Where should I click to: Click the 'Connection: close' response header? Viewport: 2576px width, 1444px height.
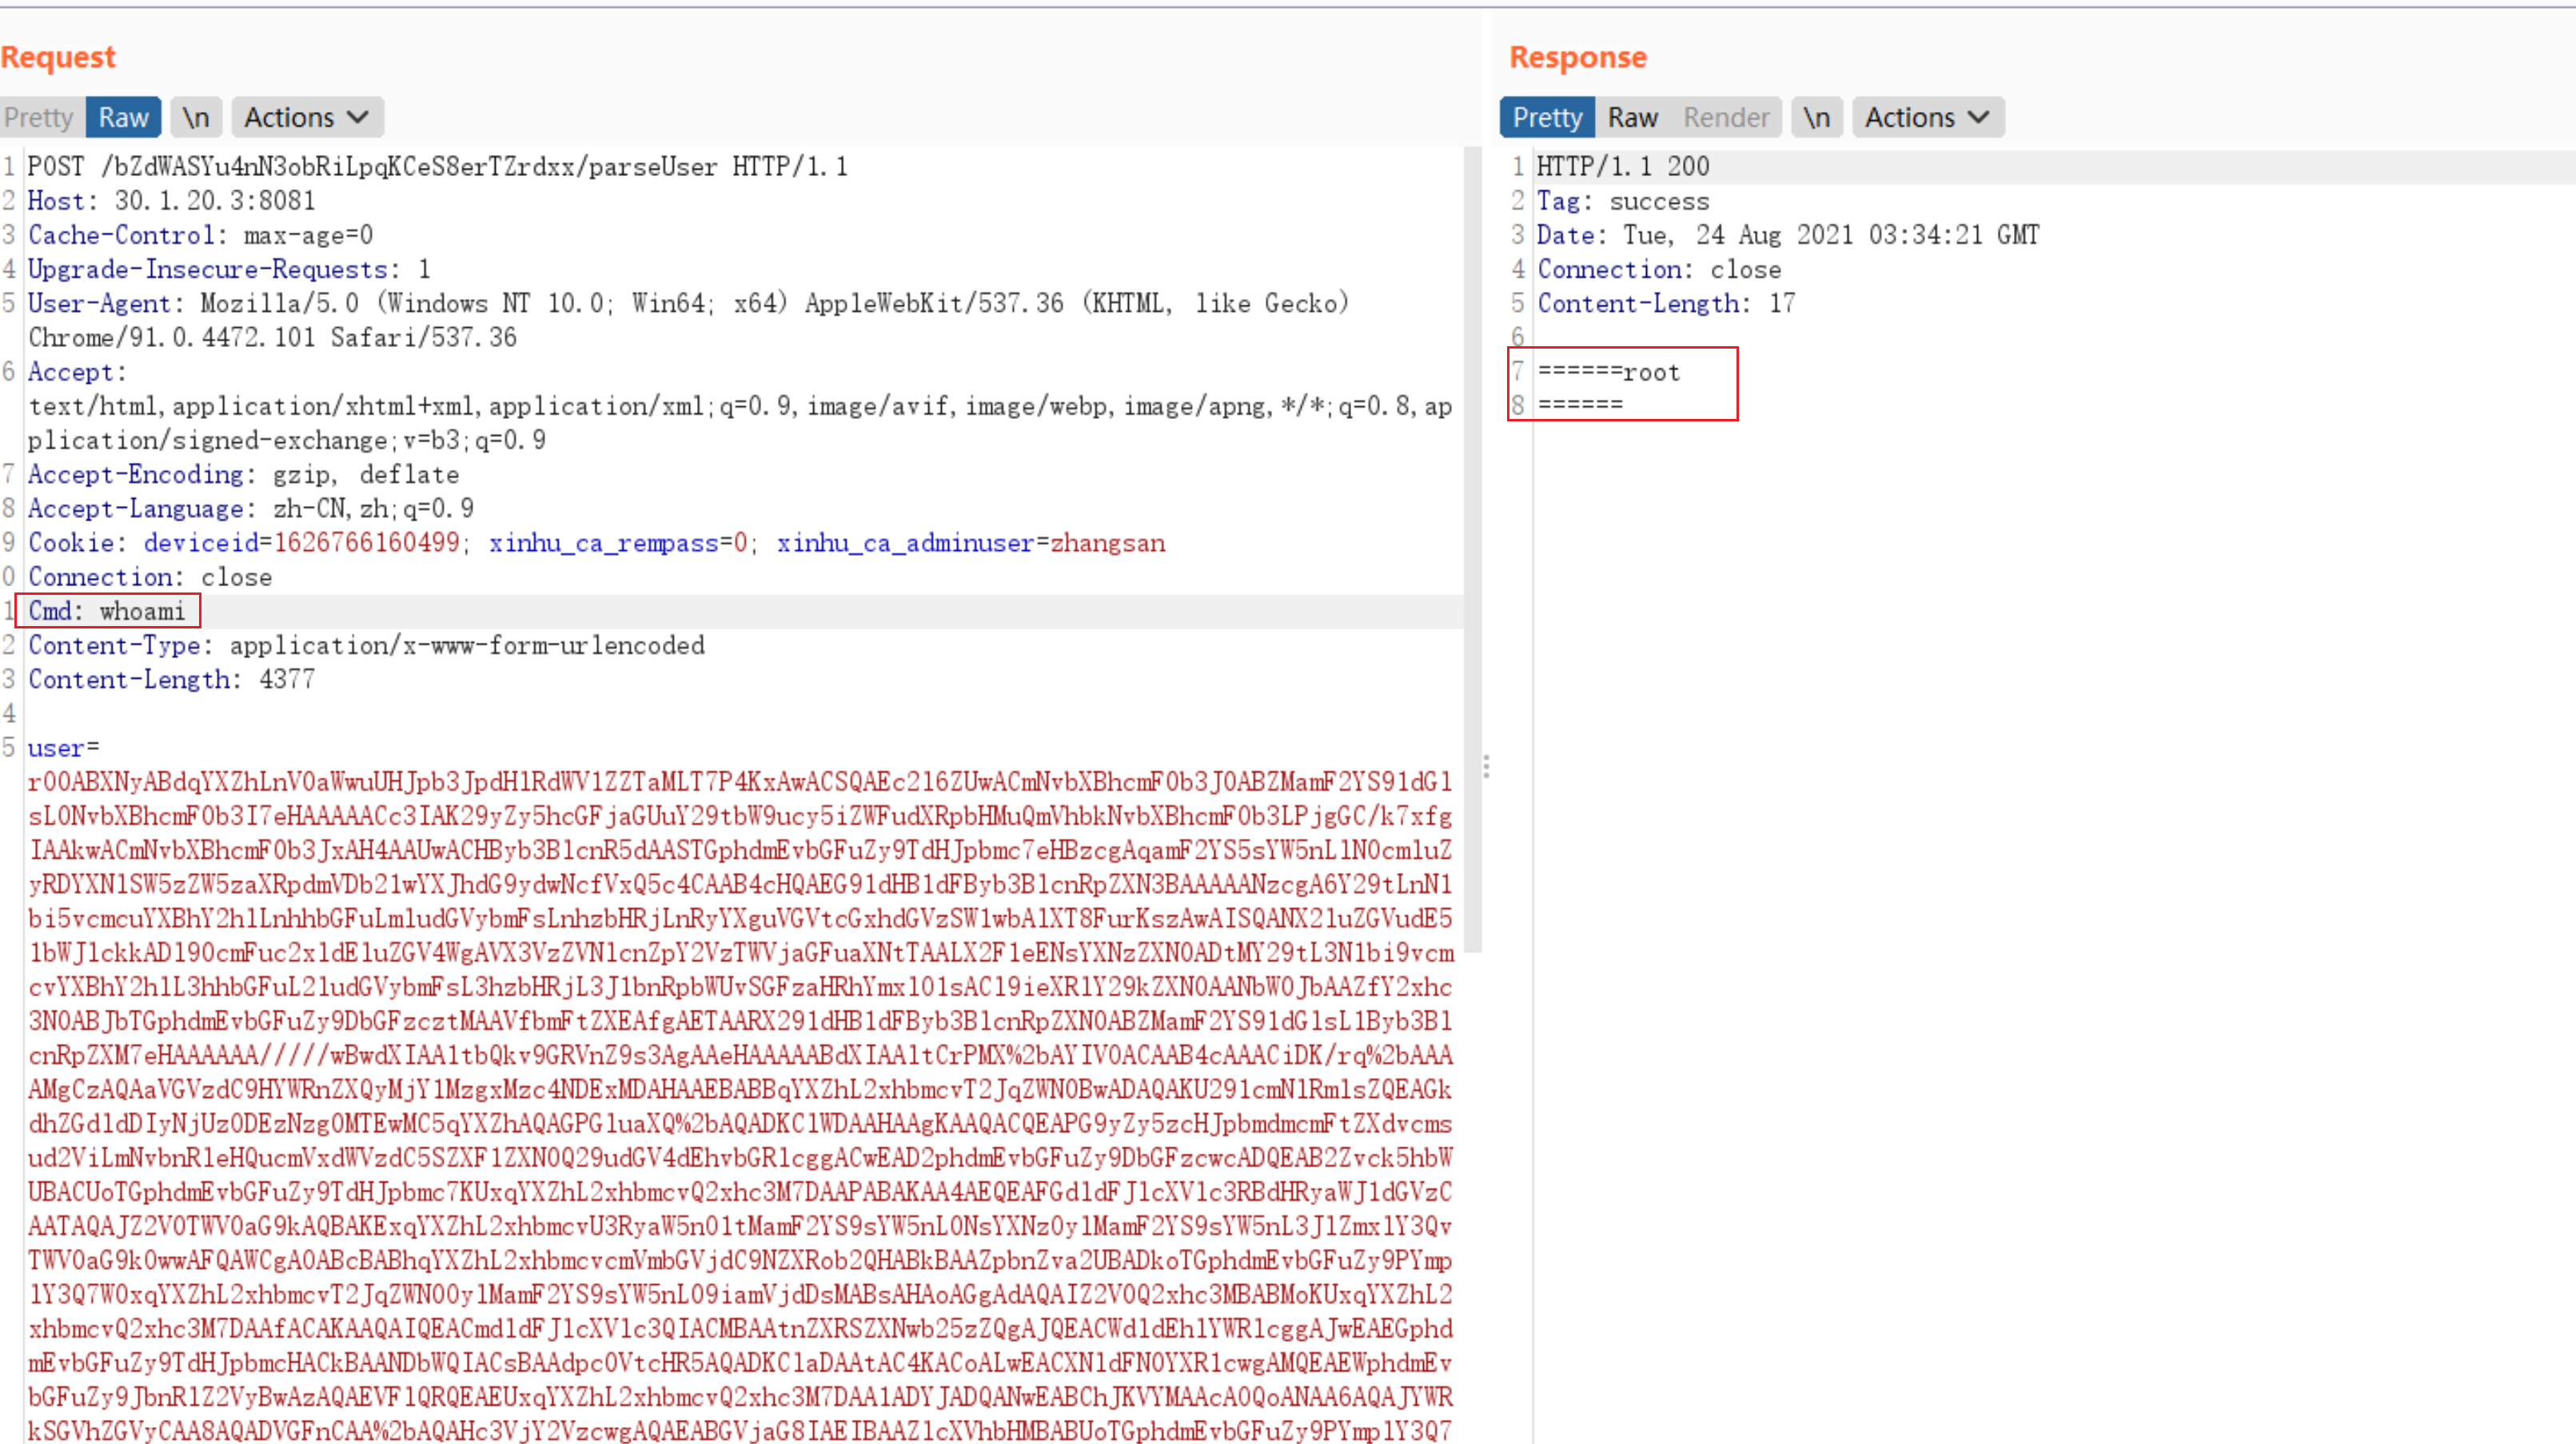click(1659, 269)
